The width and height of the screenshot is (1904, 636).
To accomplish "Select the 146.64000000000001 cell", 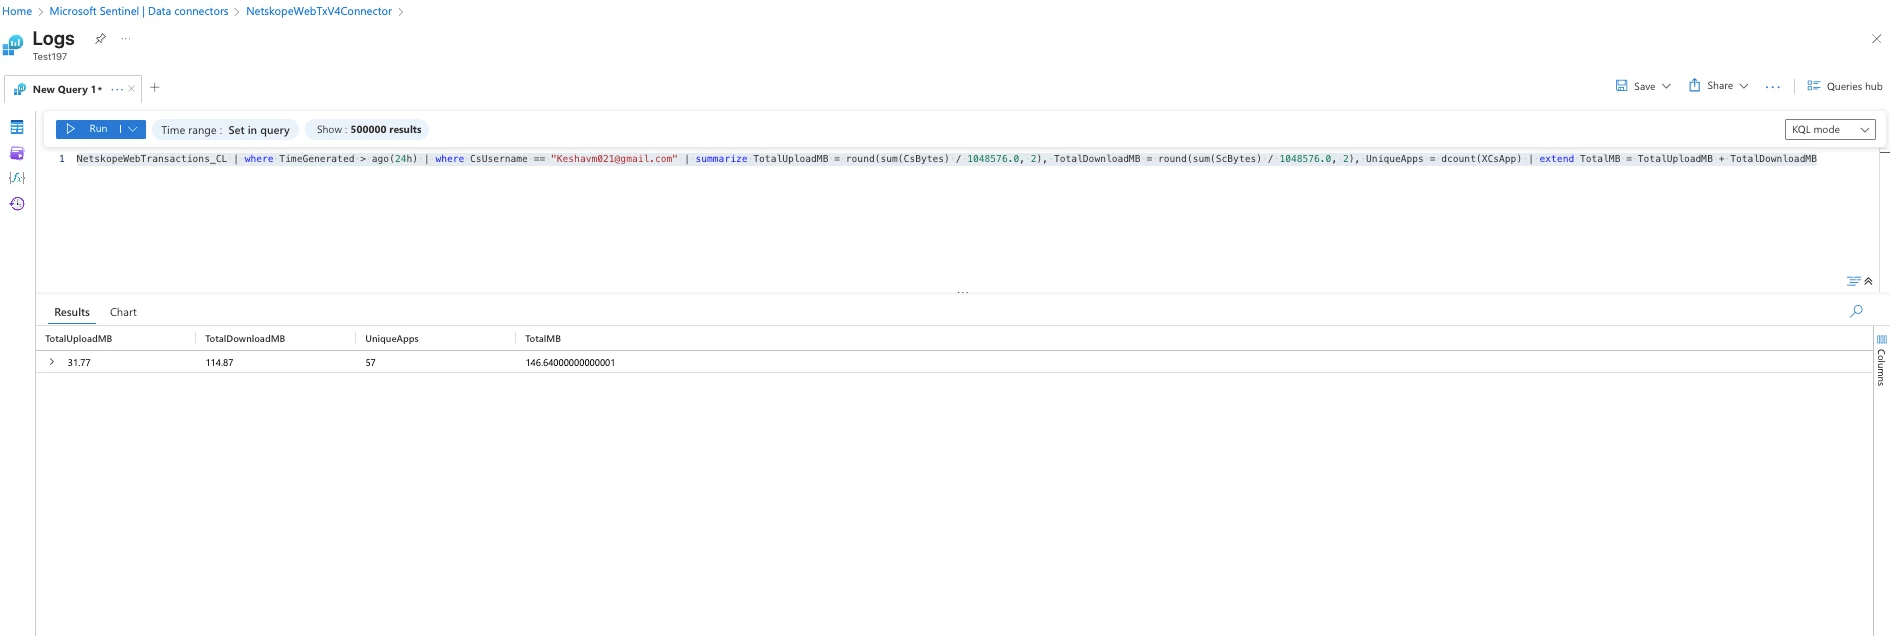I will point(571,363).
